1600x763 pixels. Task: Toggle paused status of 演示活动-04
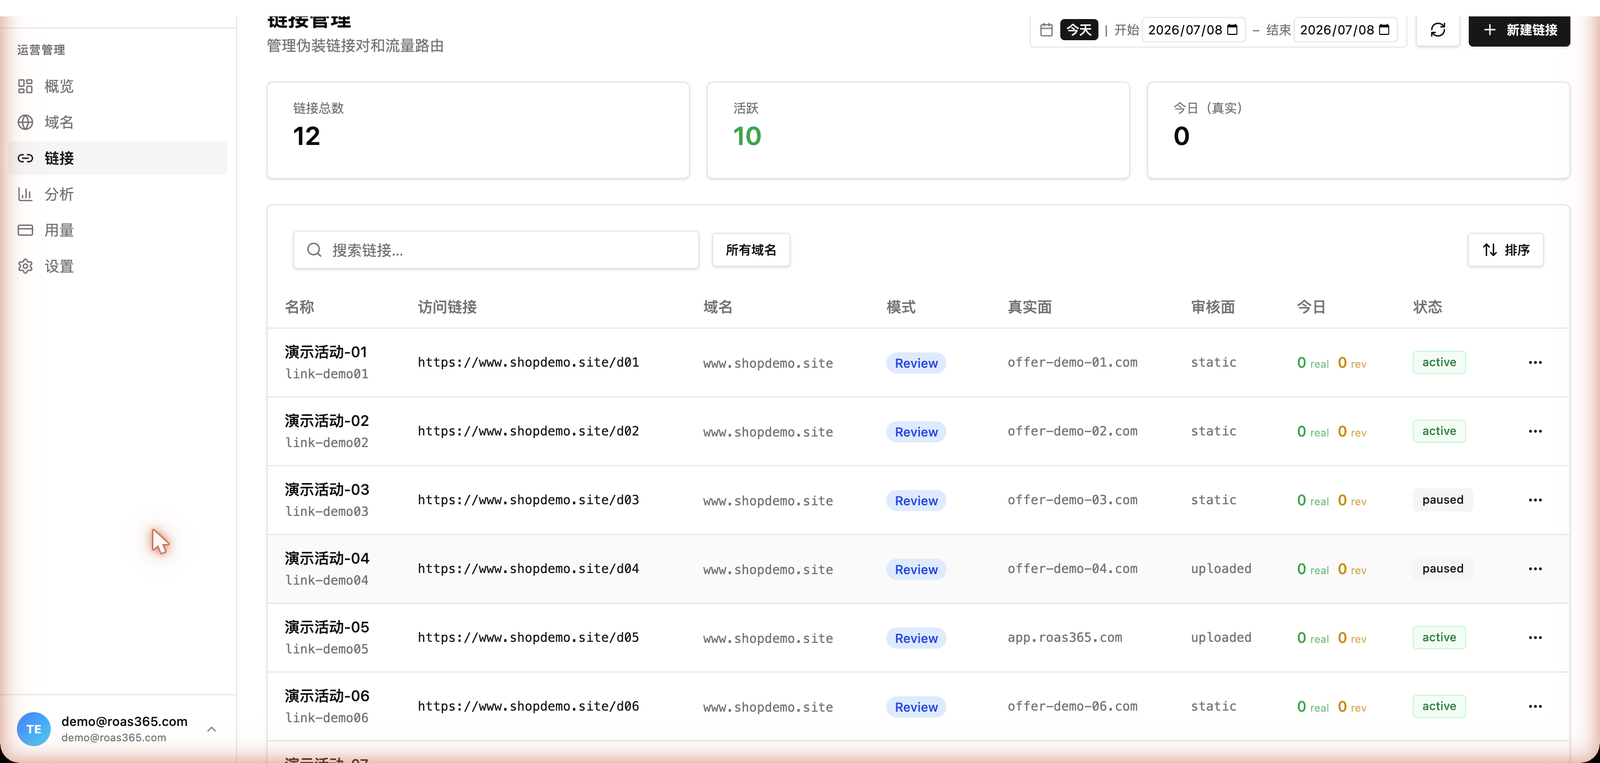point(1442,569)
